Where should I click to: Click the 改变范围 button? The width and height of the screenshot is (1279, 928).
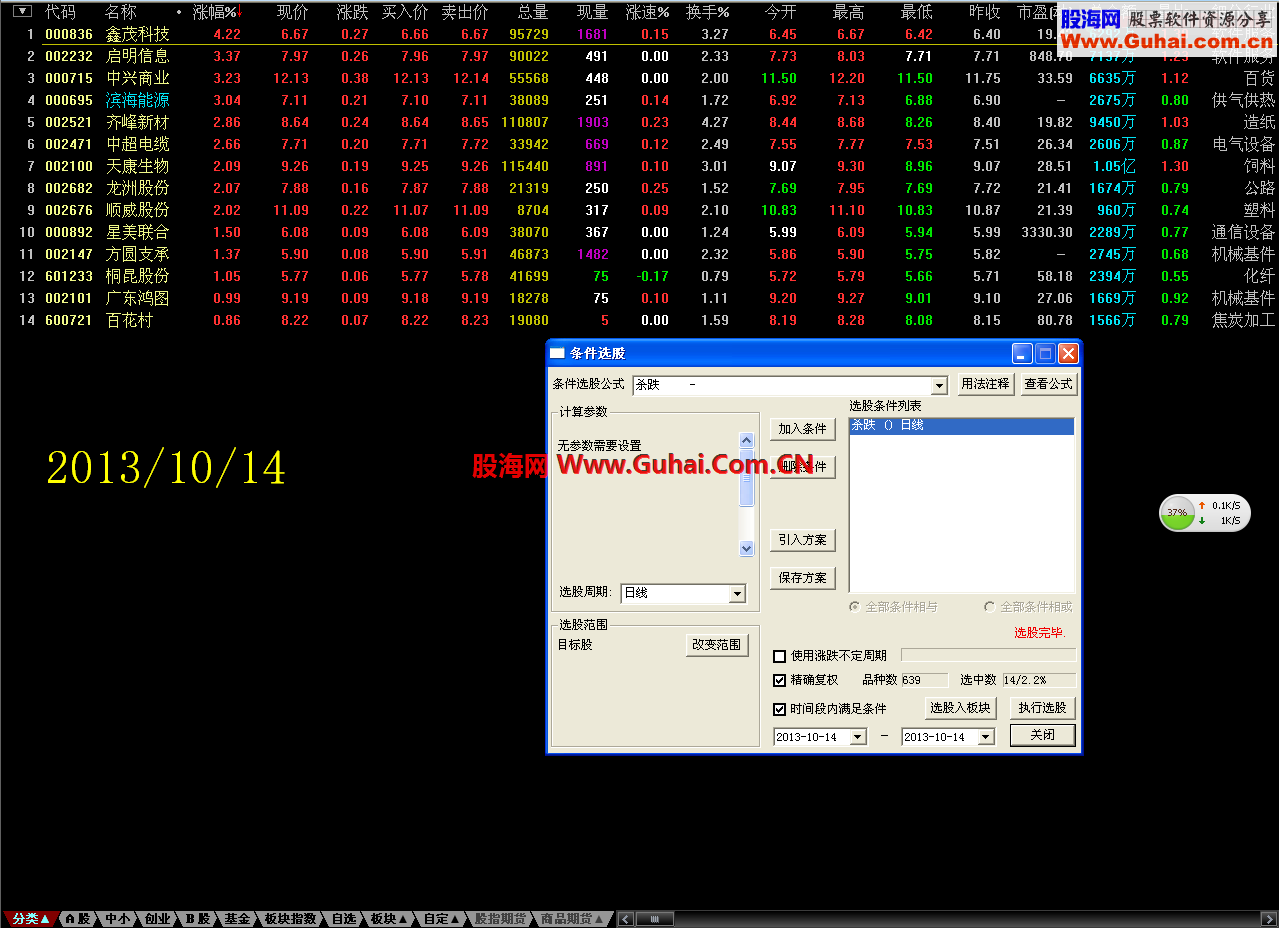(717, 645)
